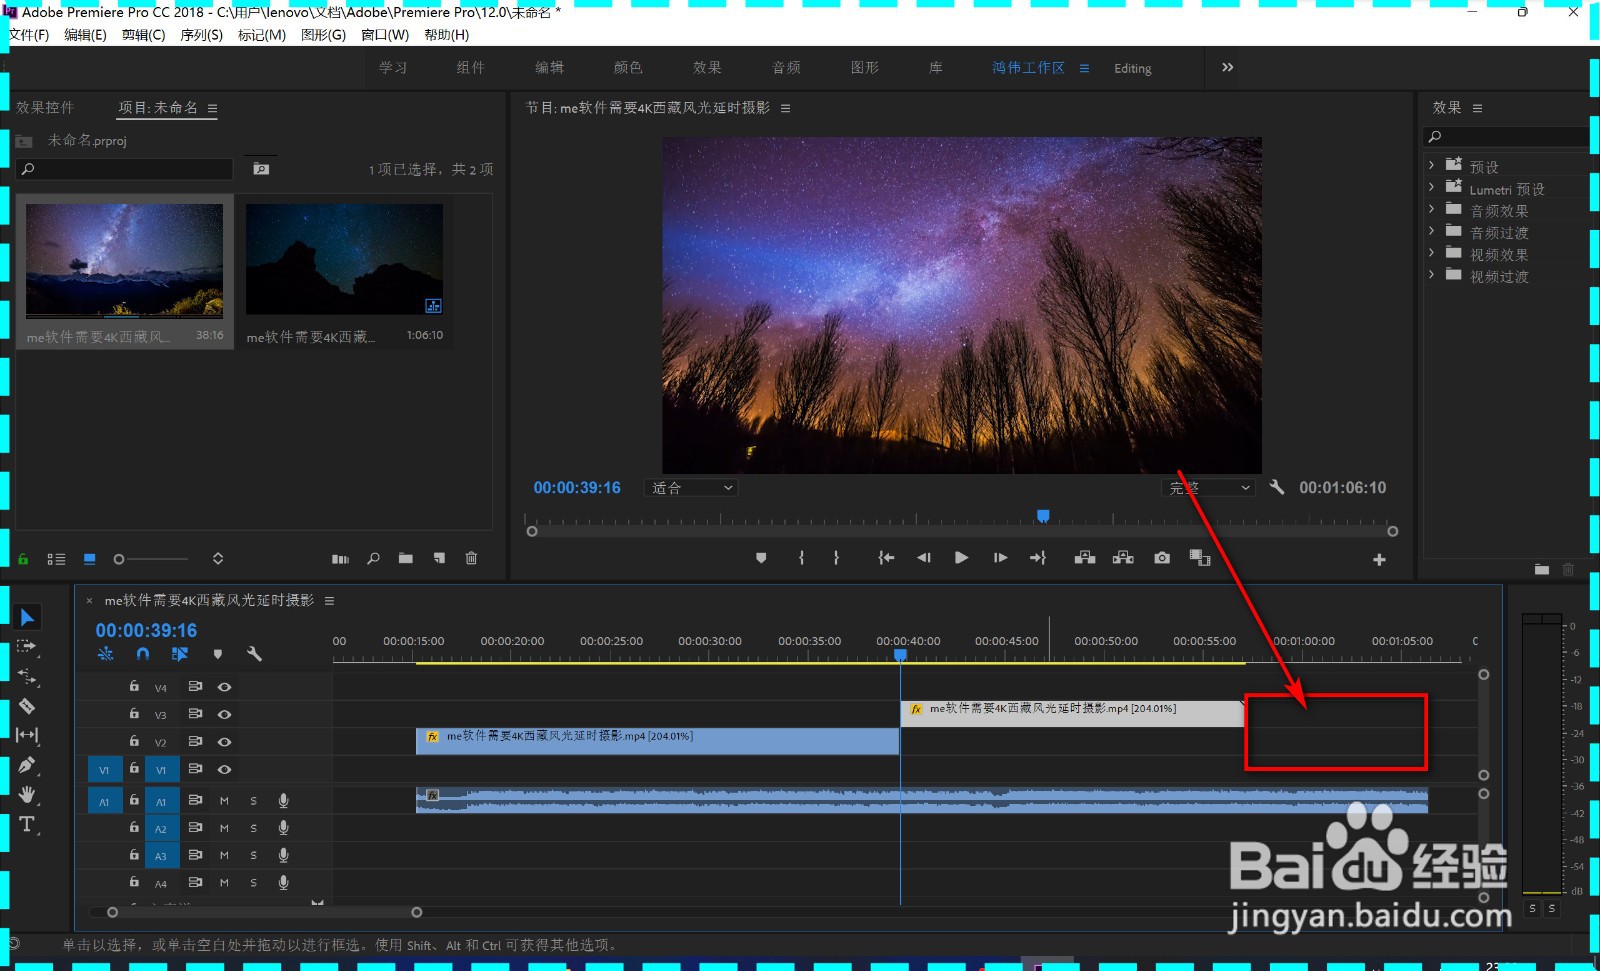Expand Lumetri 预设 folder

[x=1431, y=187]
